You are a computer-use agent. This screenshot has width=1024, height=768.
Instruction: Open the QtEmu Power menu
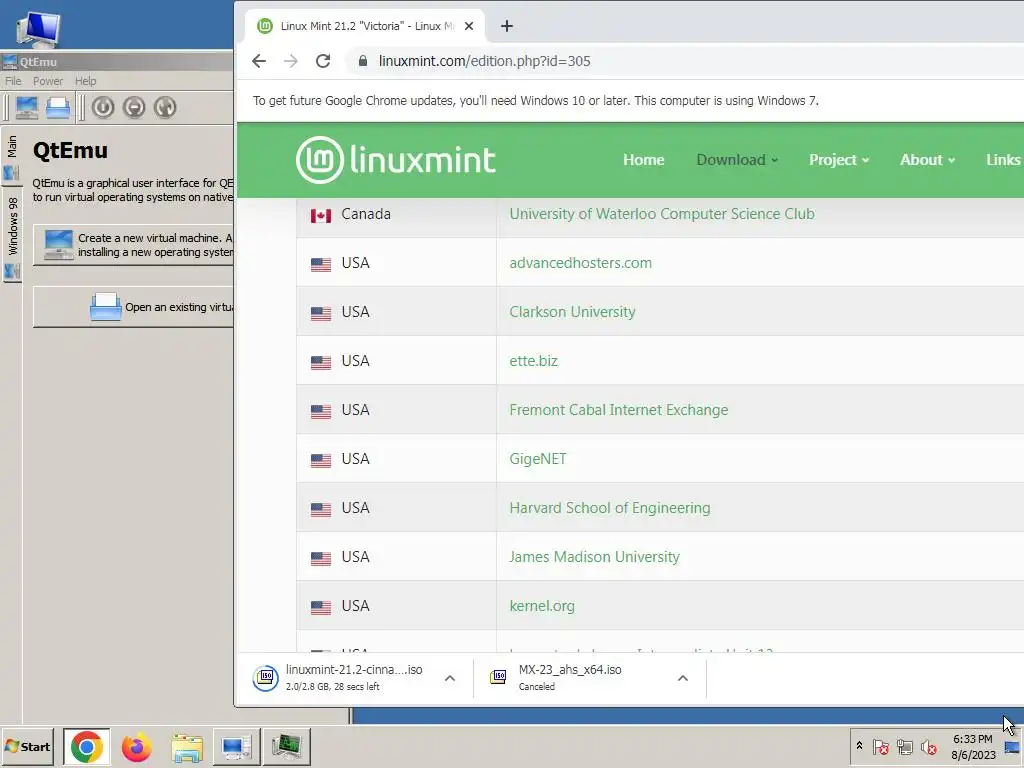[48, 81]
